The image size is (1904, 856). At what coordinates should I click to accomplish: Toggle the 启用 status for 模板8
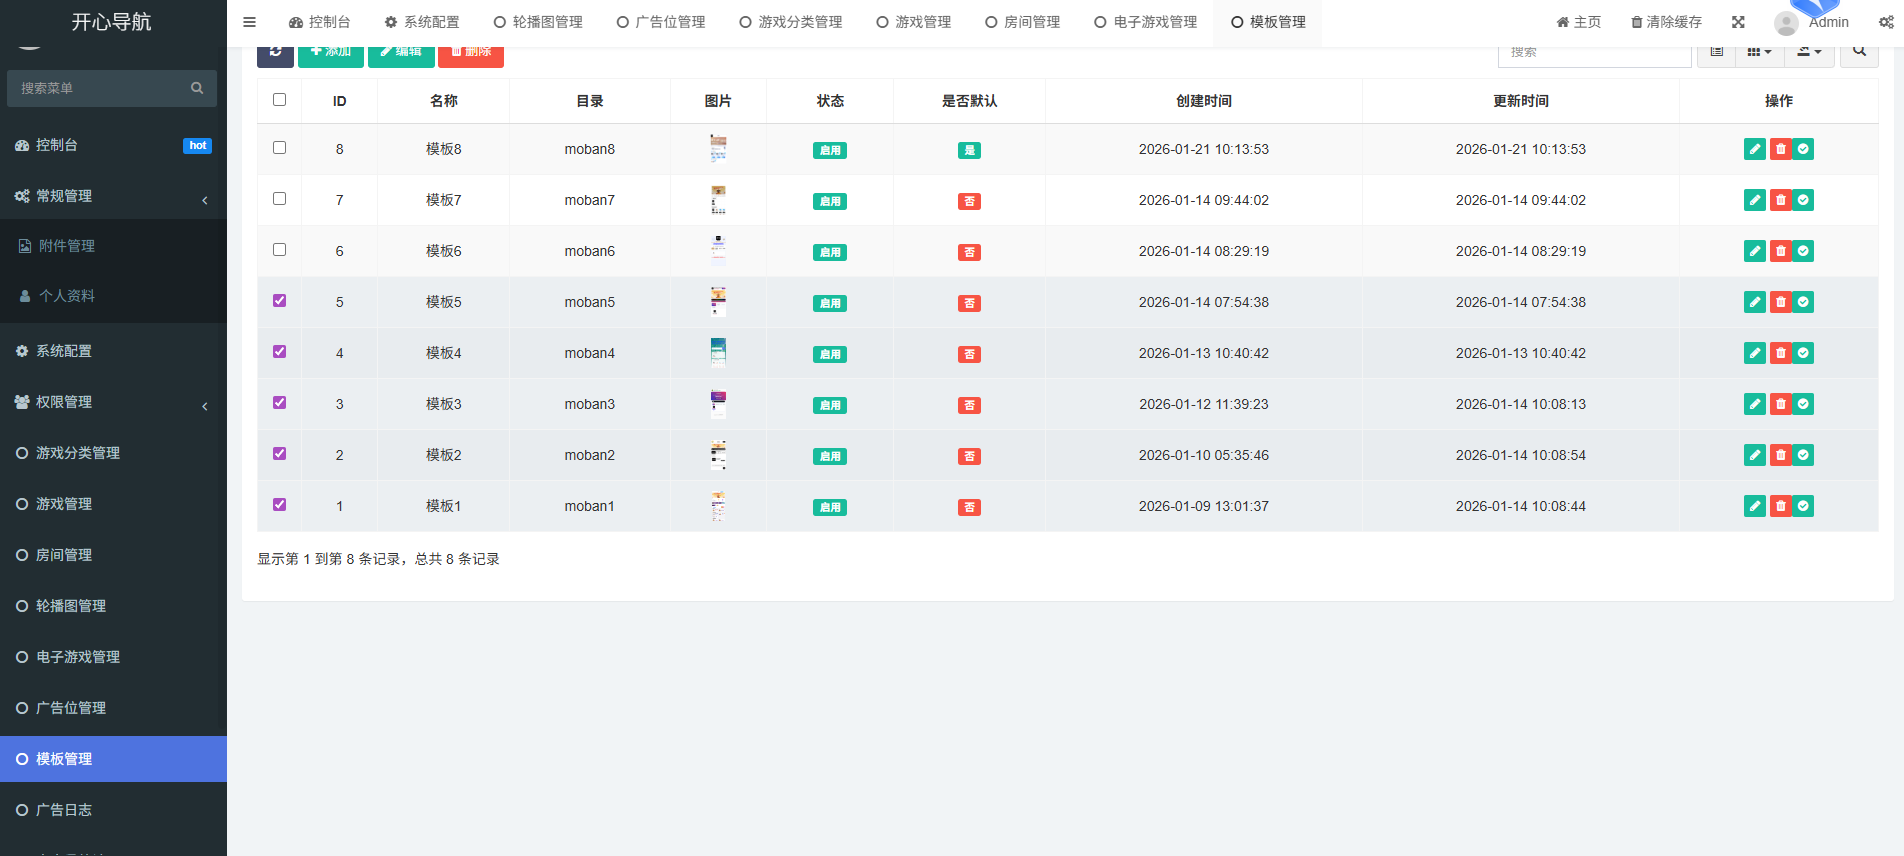(x=830, y=150)
